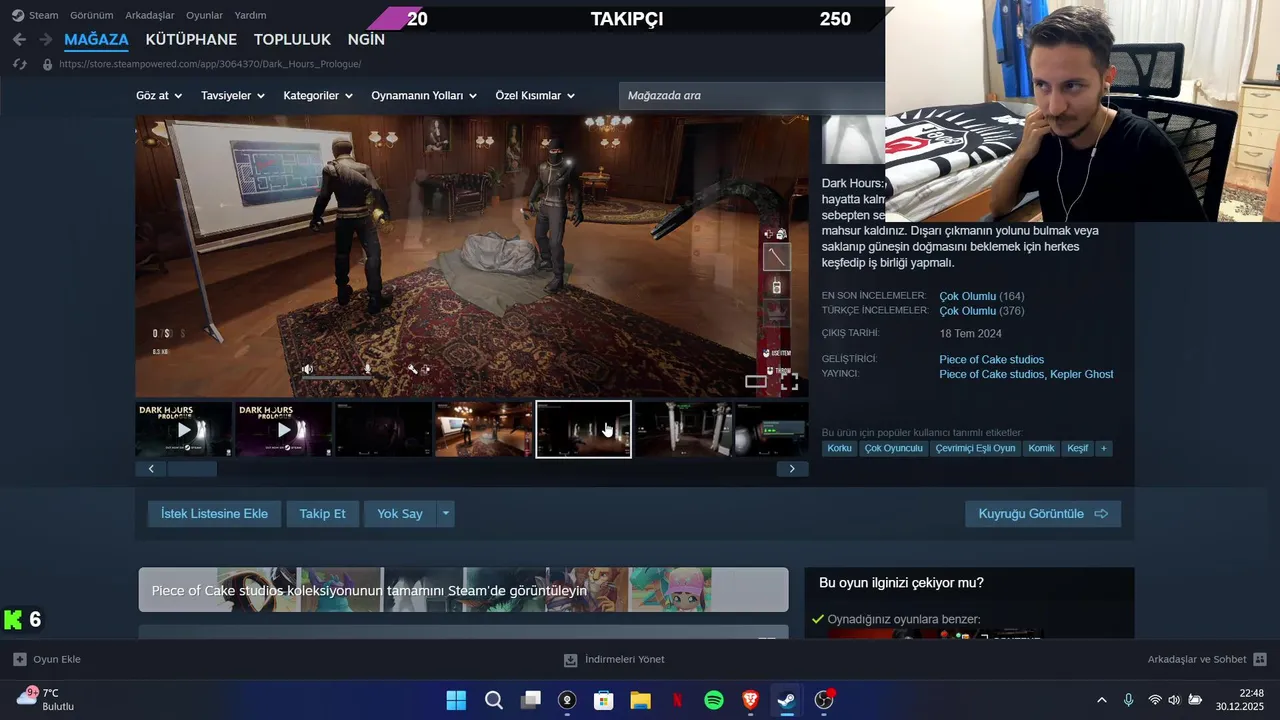Open OBS Studio from the taskbar
Image resolution: width=1280 pixels, height=720 pixels.
tap(824, 700)
